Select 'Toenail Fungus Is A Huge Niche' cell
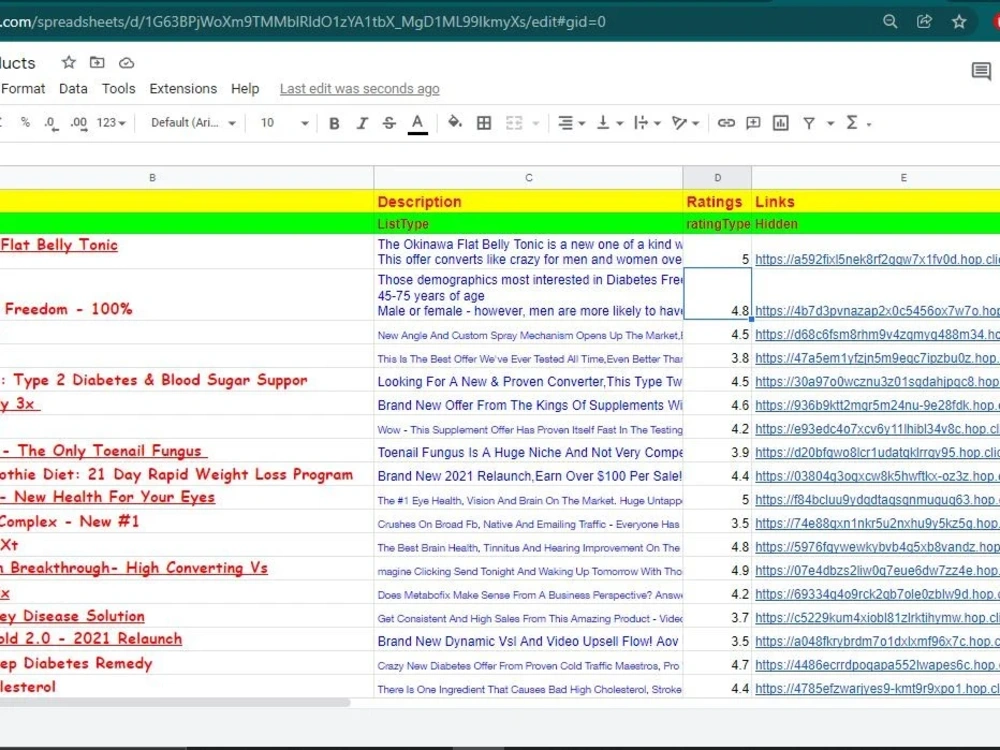 529,452
